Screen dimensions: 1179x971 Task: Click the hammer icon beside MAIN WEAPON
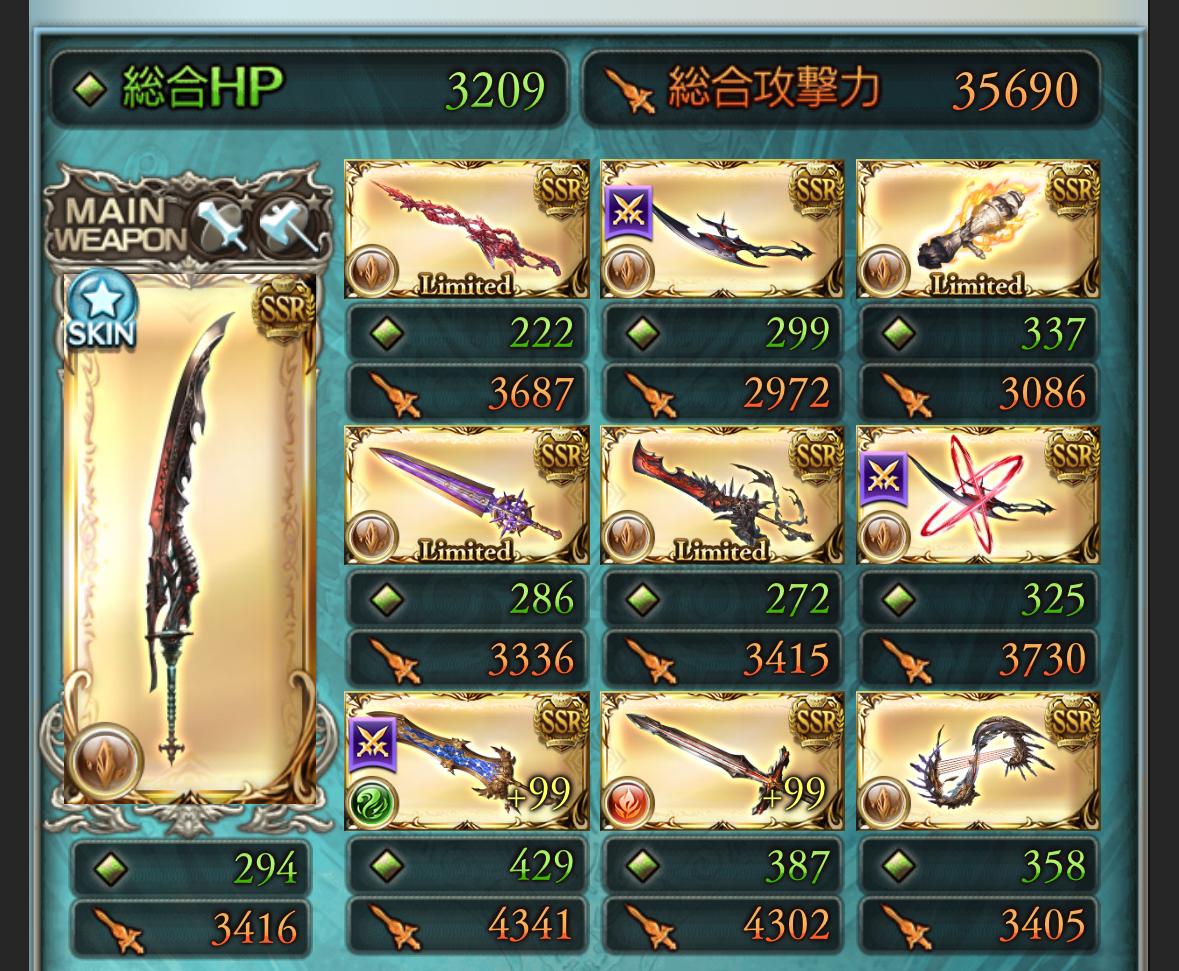(x=287, y=224)
